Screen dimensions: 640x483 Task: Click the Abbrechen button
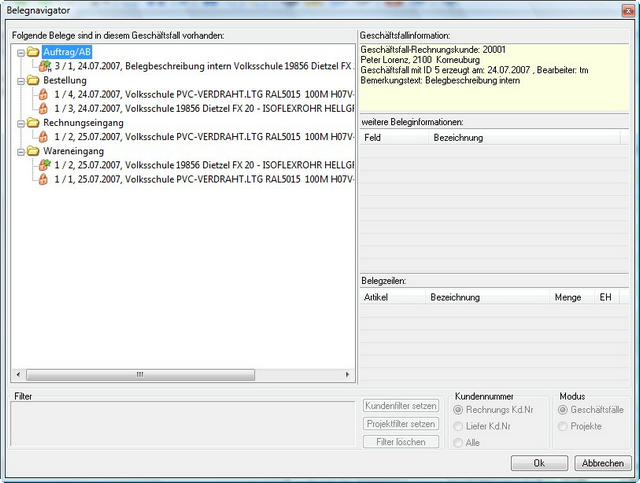(x=603, y=463)
